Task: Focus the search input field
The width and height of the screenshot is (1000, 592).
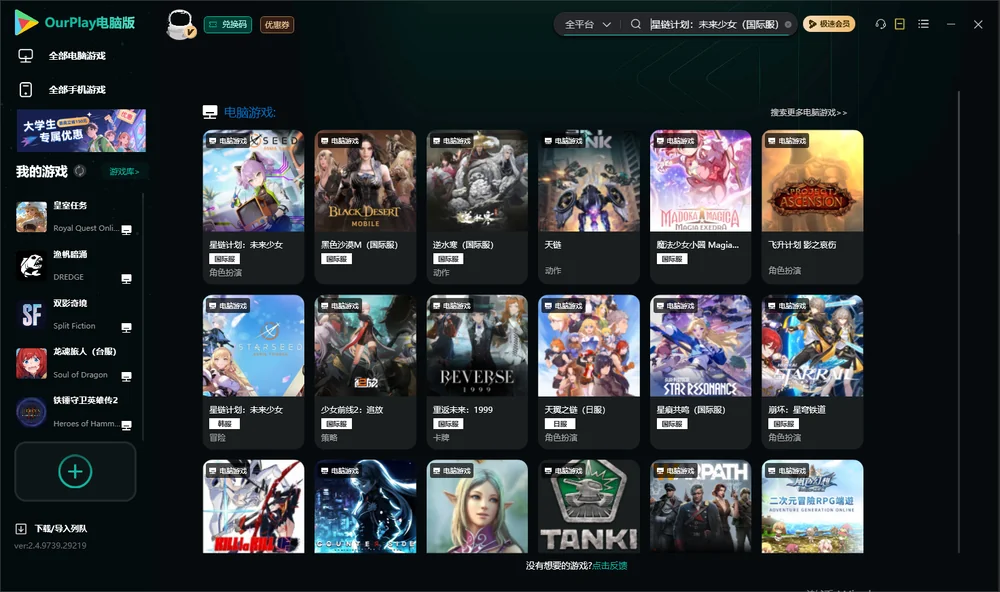Action: click(714, 24)
